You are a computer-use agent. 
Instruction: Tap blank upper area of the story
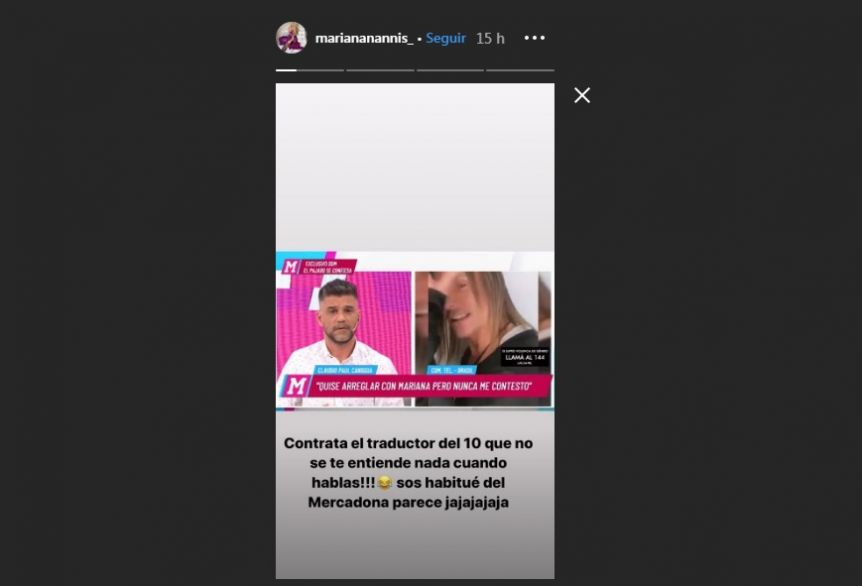pyautogui.click(x=415, y=165)
